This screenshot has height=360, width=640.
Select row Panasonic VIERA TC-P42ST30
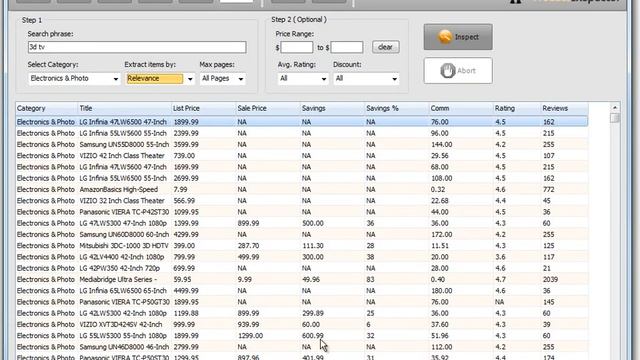[x=302, y=212]
